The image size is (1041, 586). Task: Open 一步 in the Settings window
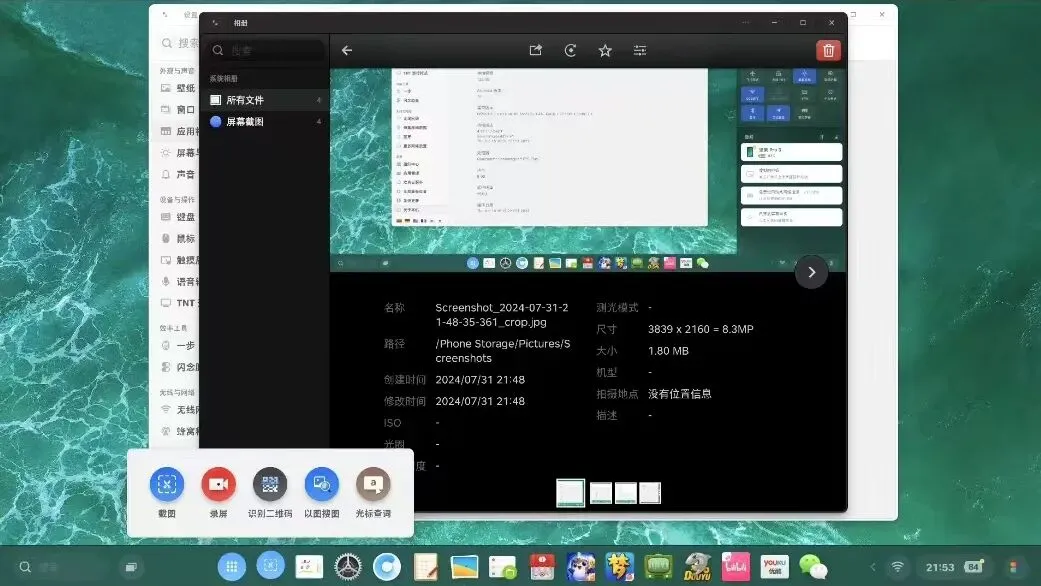[179, 346]
